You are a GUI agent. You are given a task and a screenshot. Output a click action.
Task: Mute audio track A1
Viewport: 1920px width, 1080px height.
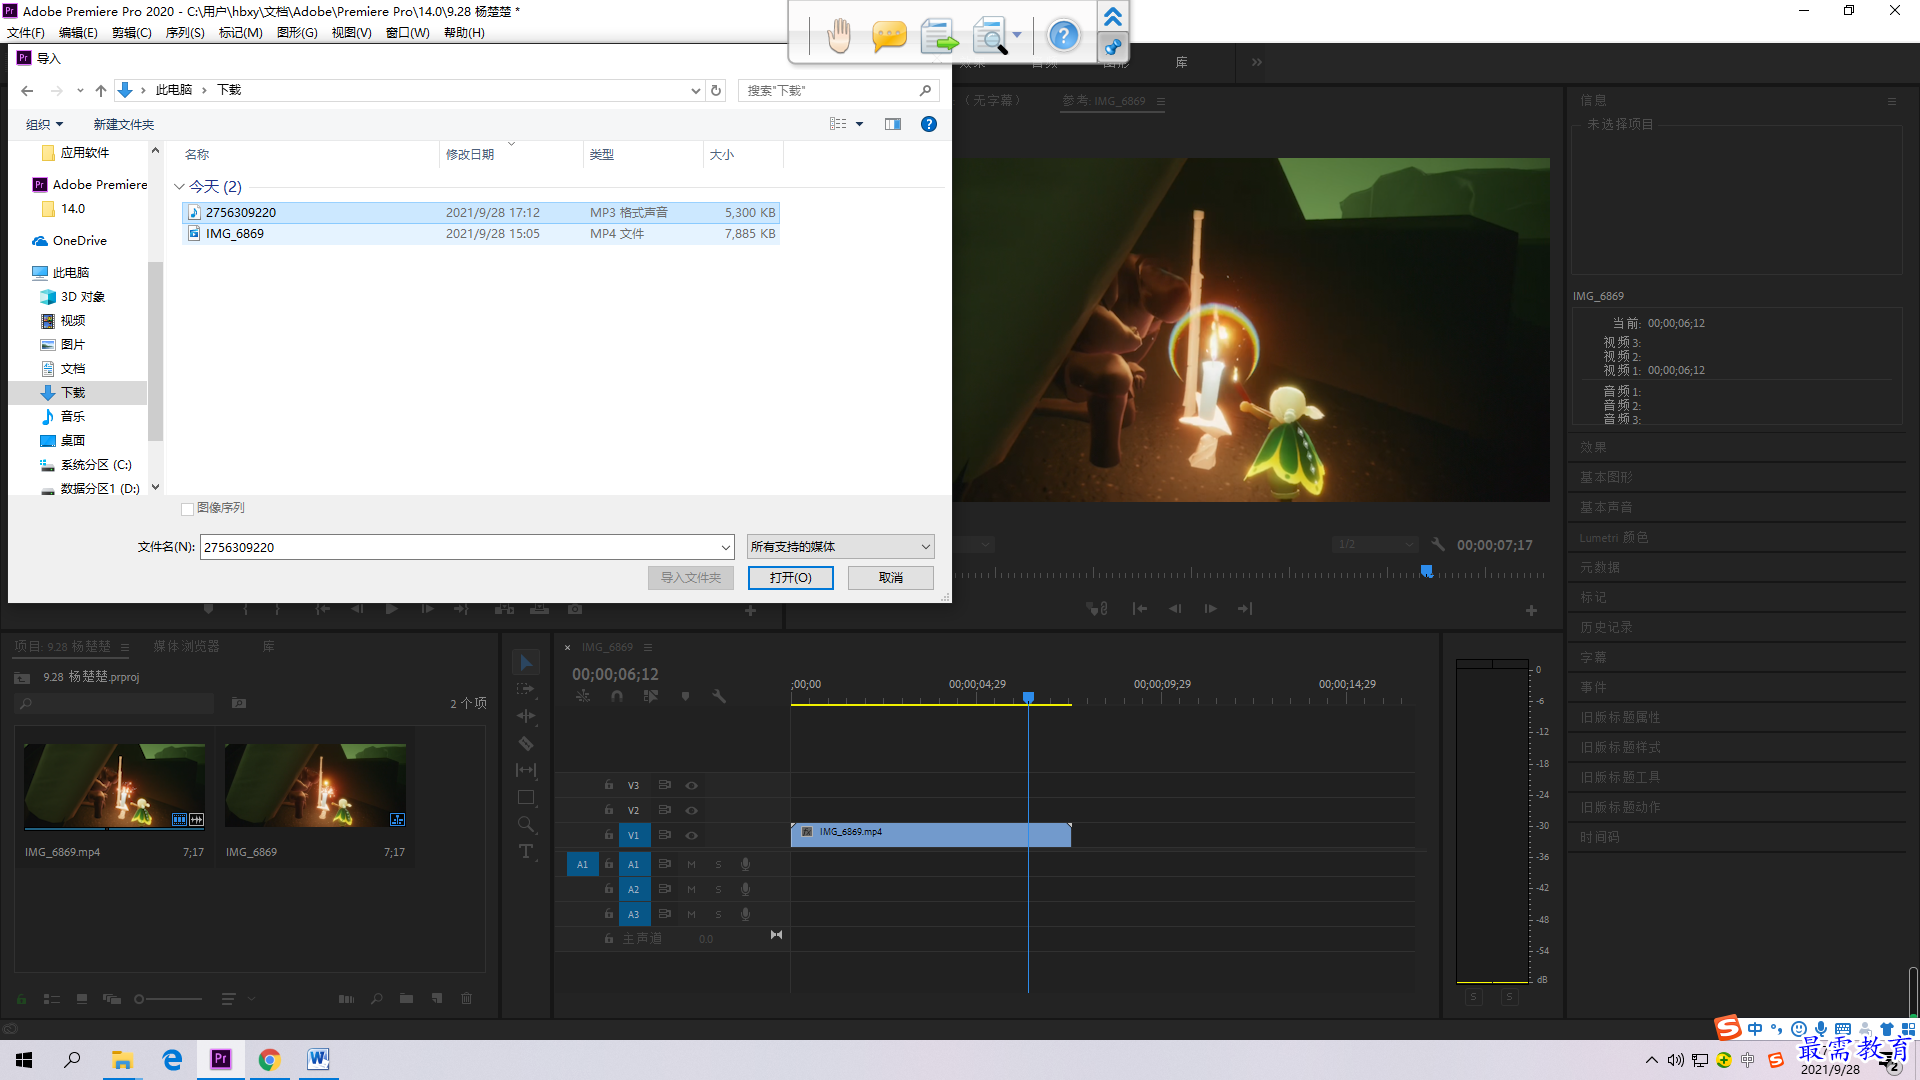(691, 864)
